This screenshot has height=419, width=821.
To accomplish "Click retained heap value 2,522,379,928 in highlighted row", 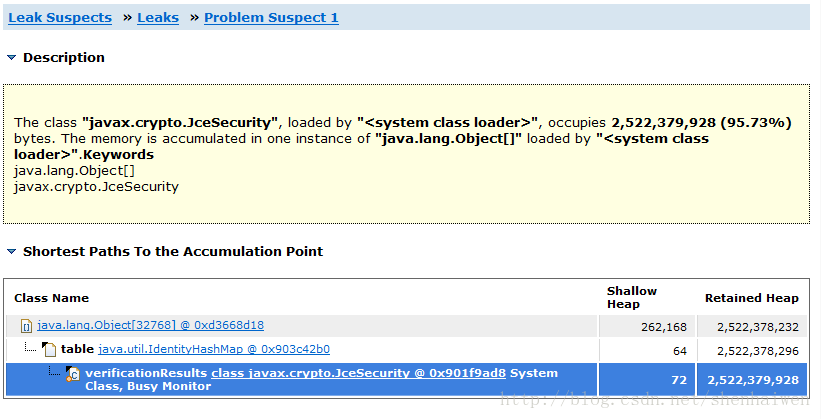I will point(753,380).
